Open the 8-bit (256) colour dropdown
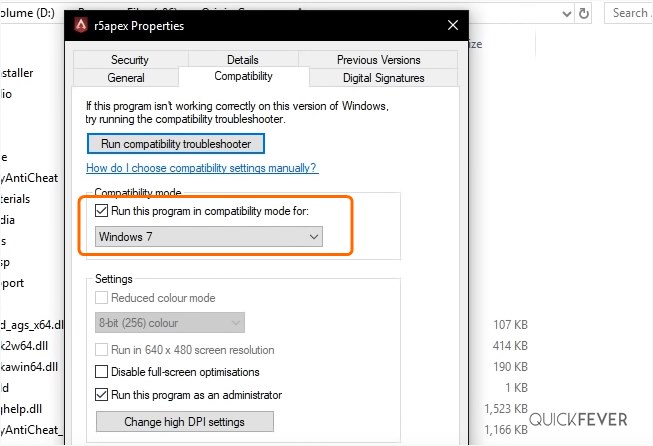653x446 pixels. coord(170,323)
